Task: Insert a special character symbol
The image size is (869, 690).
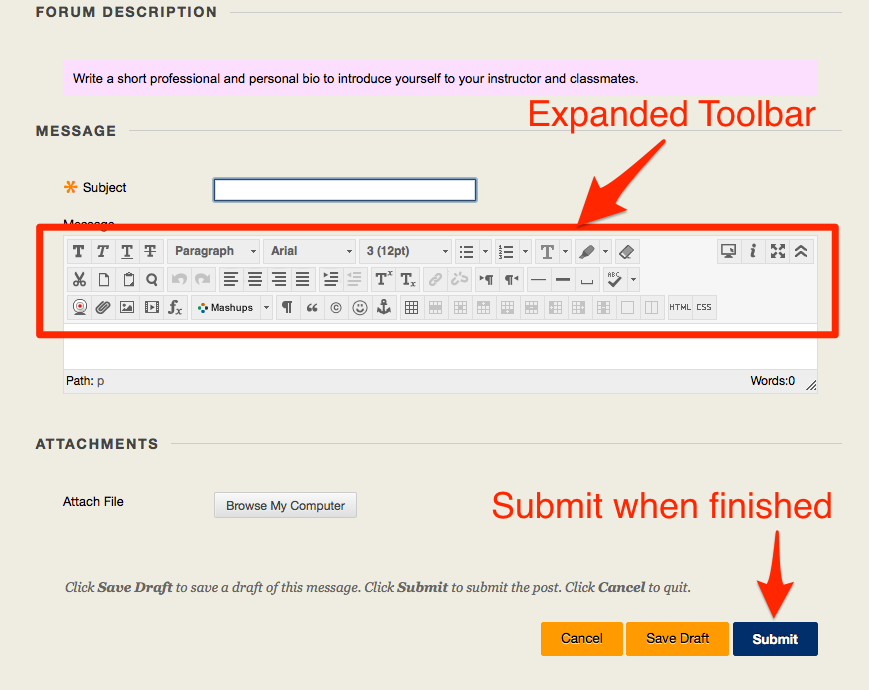Action: pyautogui.click(x=336, y=308)
